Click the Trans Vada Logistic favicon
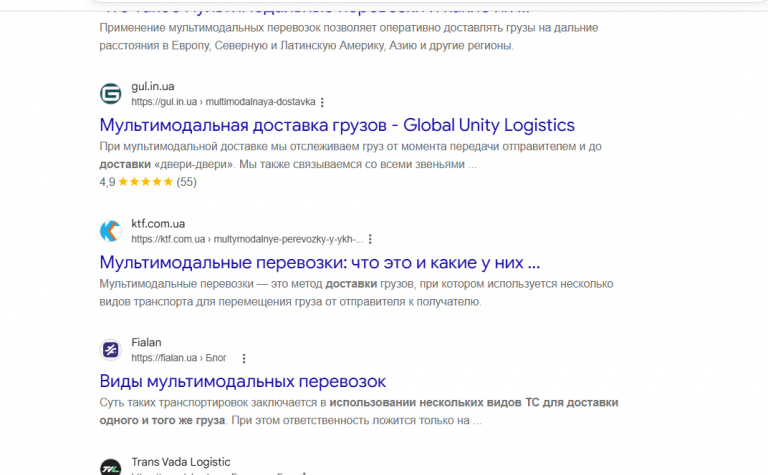The width and height of the screenshot is (768, 475). pyautogui.click(x=111, y=467)
